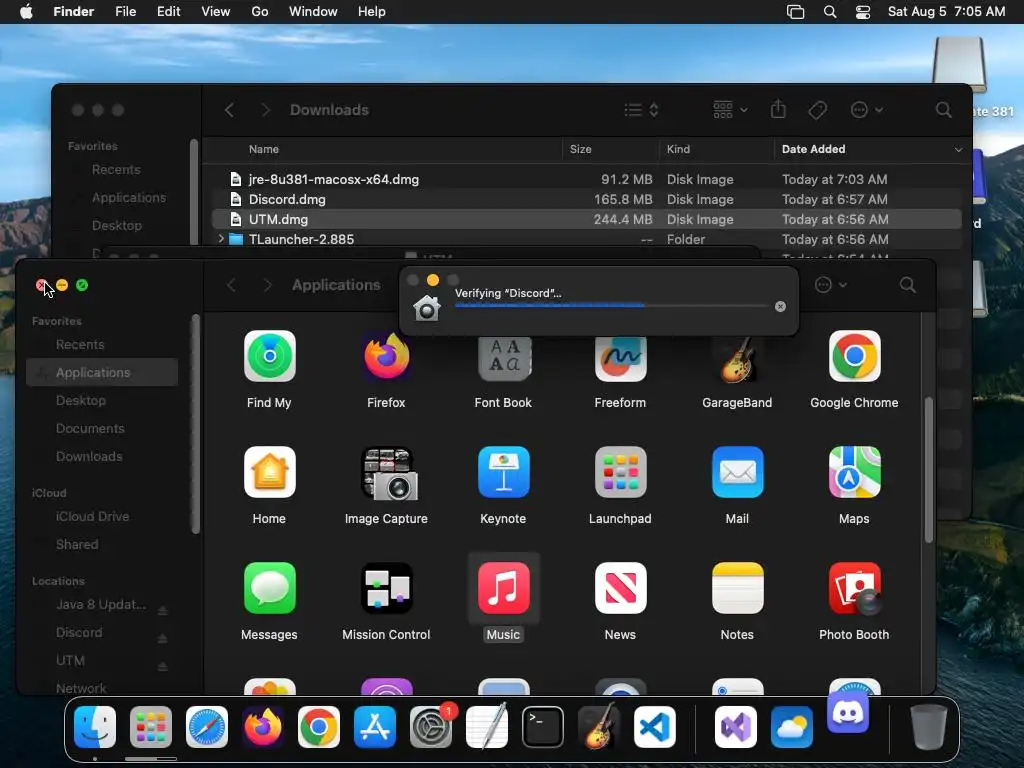This screenshot has height=768, width=1024.
Task: Open the Photo Booth app icon
Action: coord(854,588)
